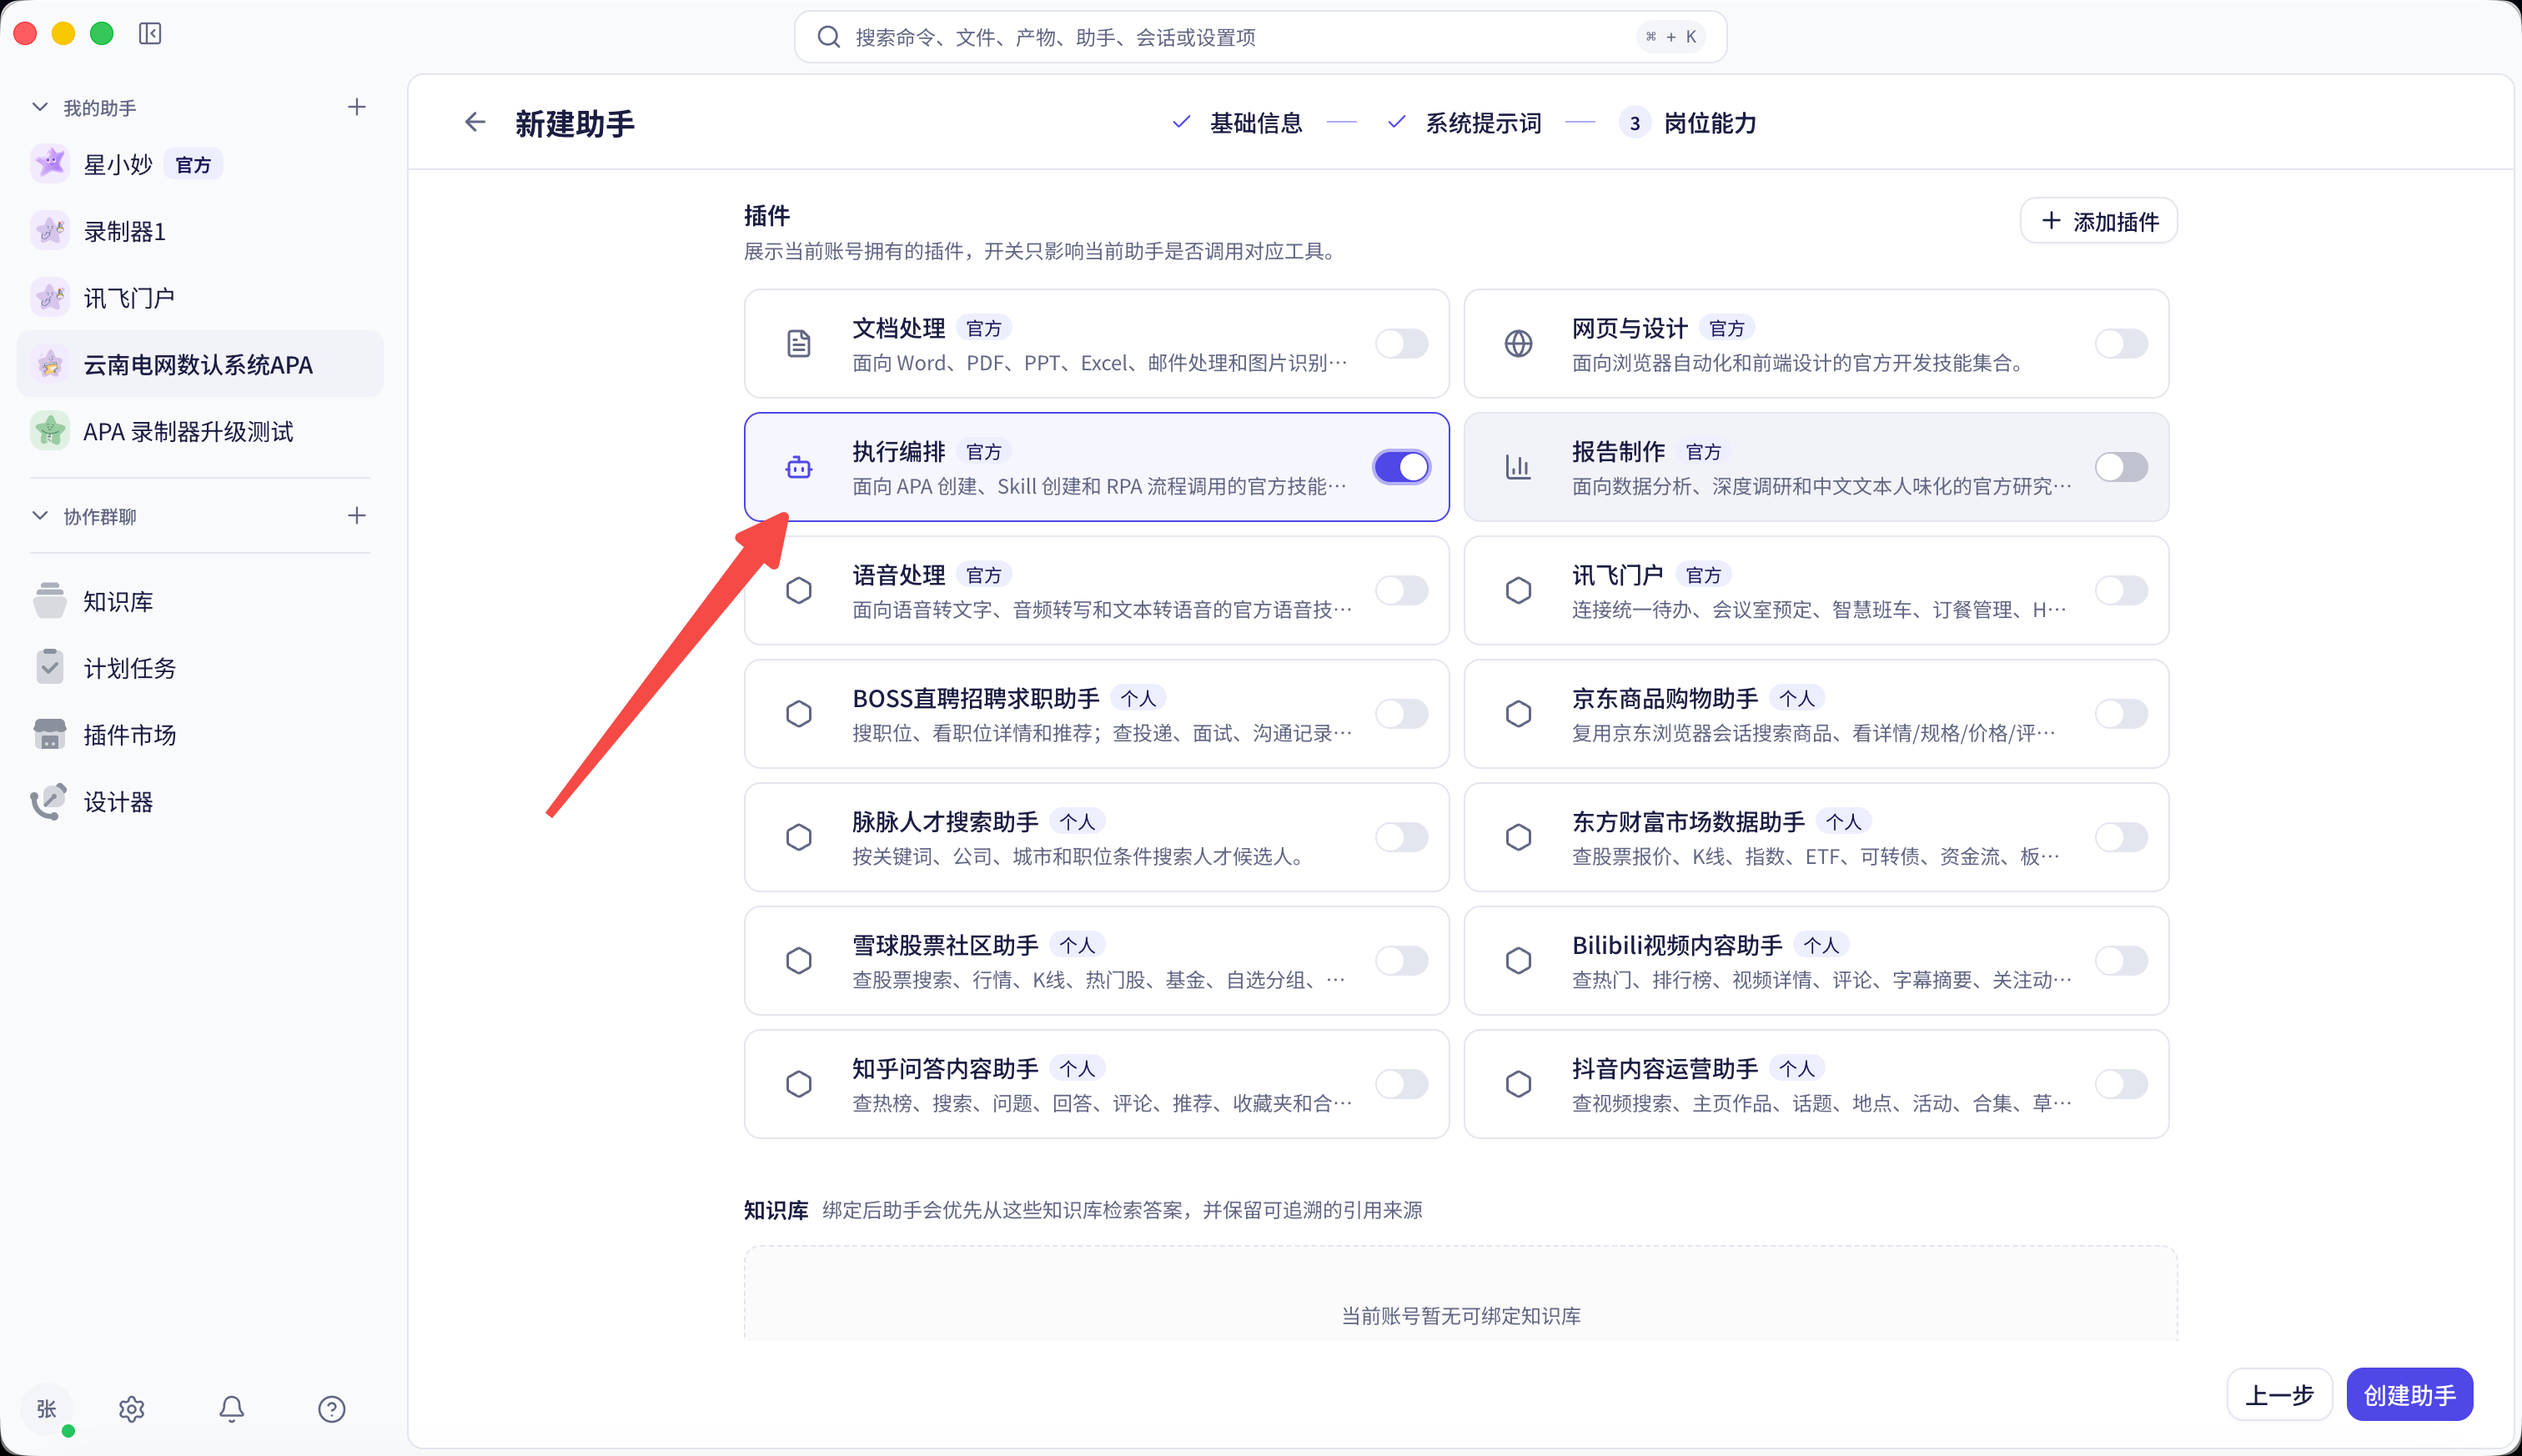Toggle the sidebar collapse icon
This screenshot has height=1456, width=2522.
point(150,34)
